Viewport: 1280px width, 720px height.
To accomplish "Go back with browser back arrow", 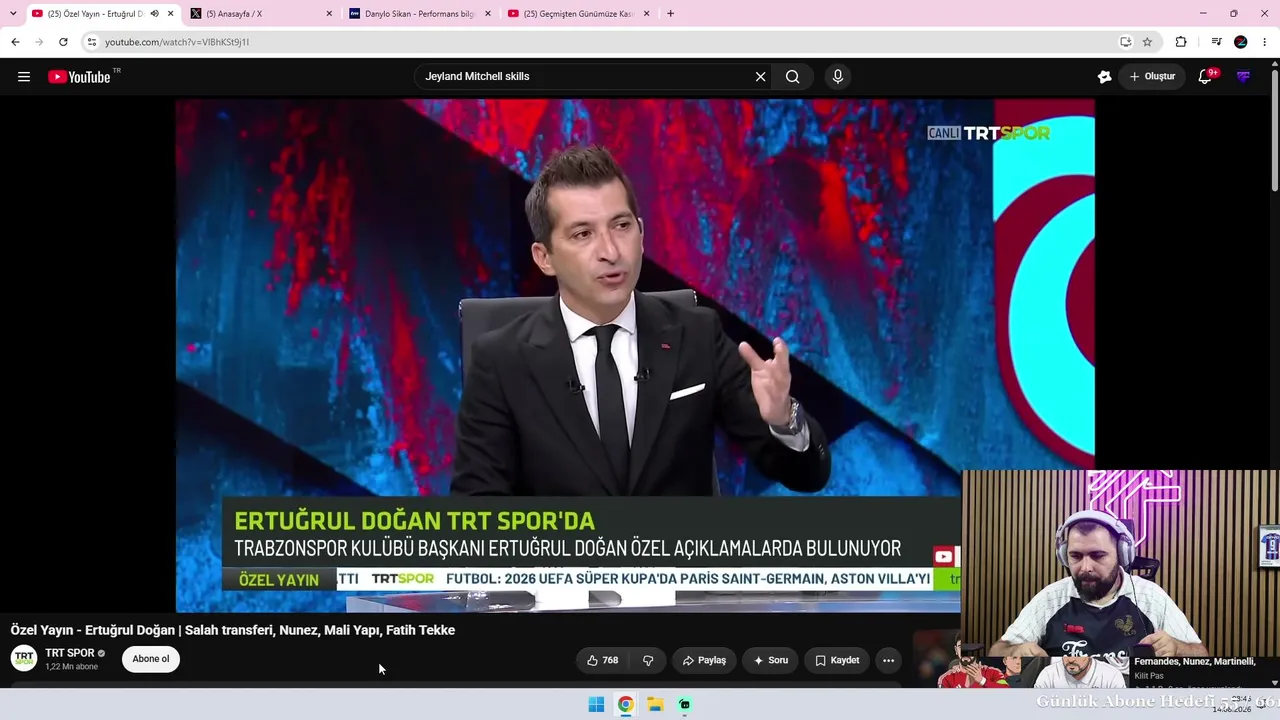I will pyautogui.click(x=15, y=42).
